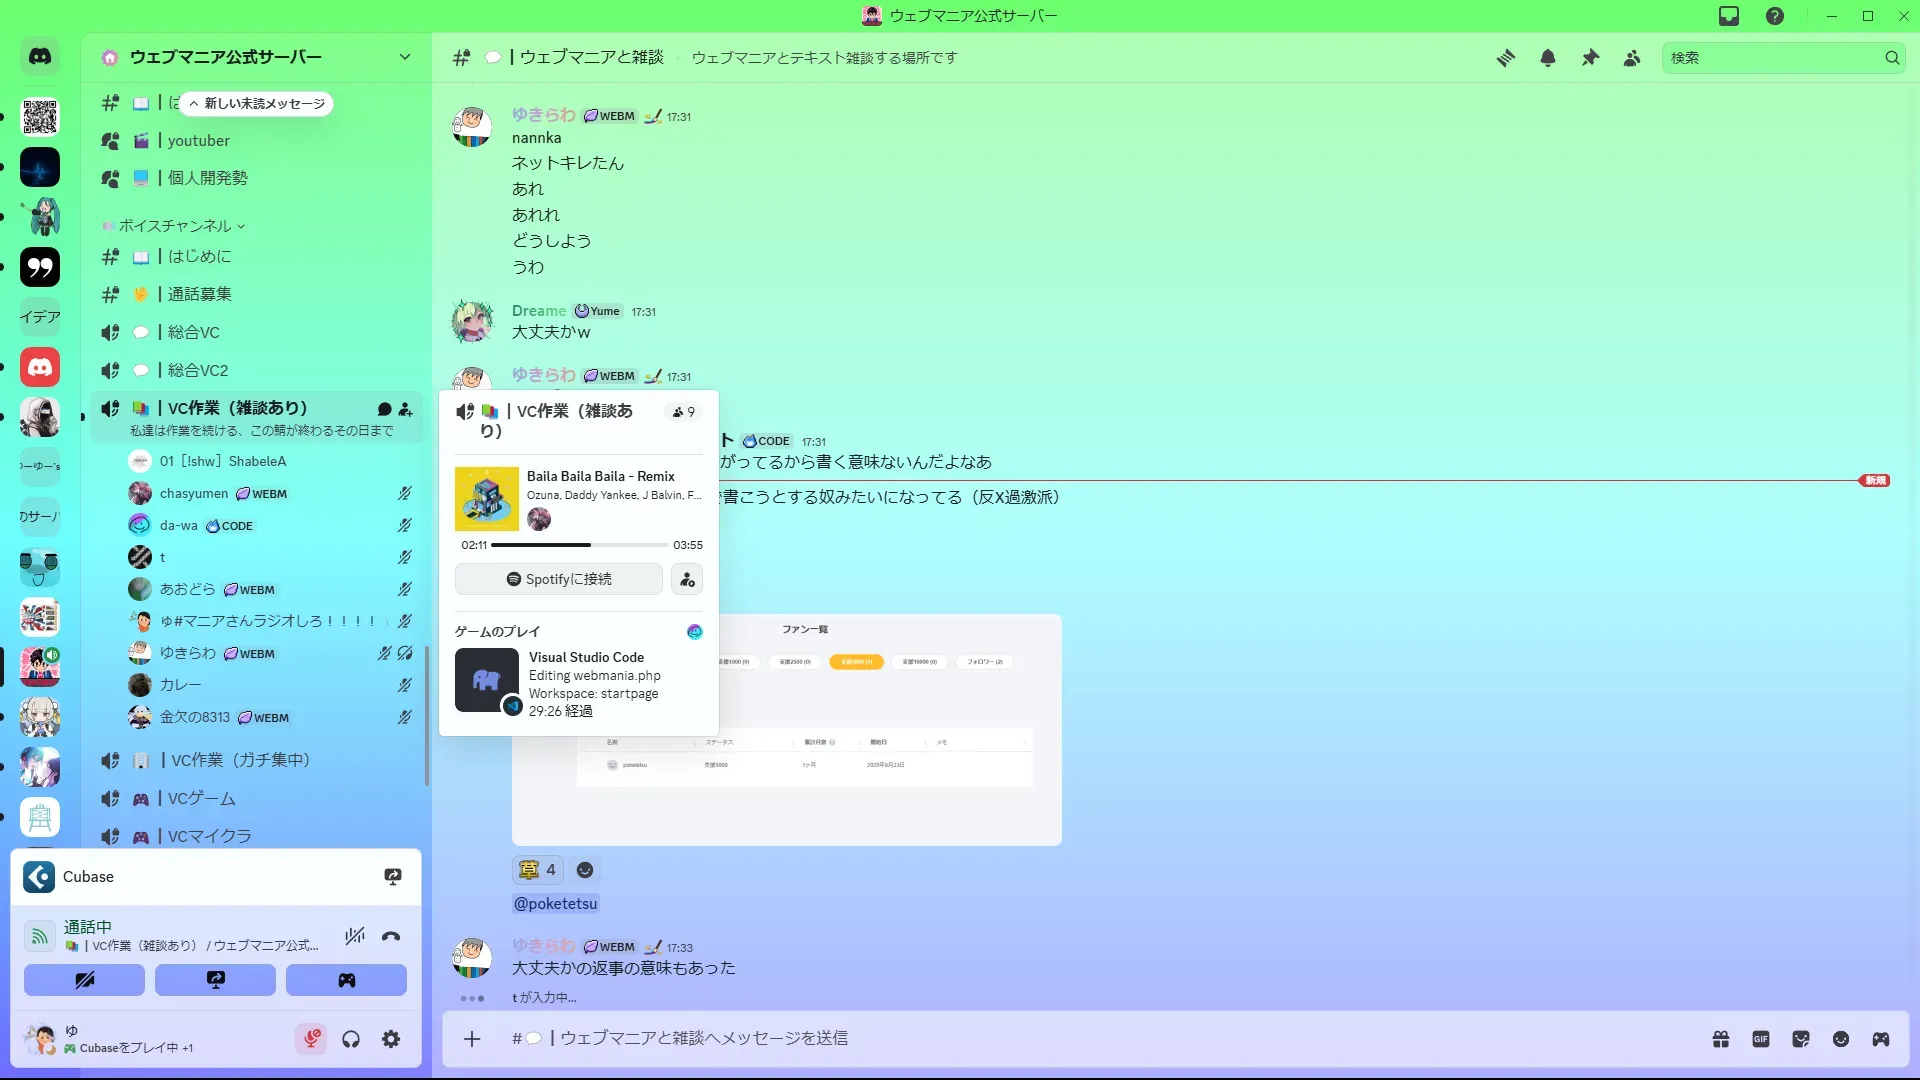Screen dimensions: 1920x1080
Task: Click the disconnect call icon
Action: 391,936
